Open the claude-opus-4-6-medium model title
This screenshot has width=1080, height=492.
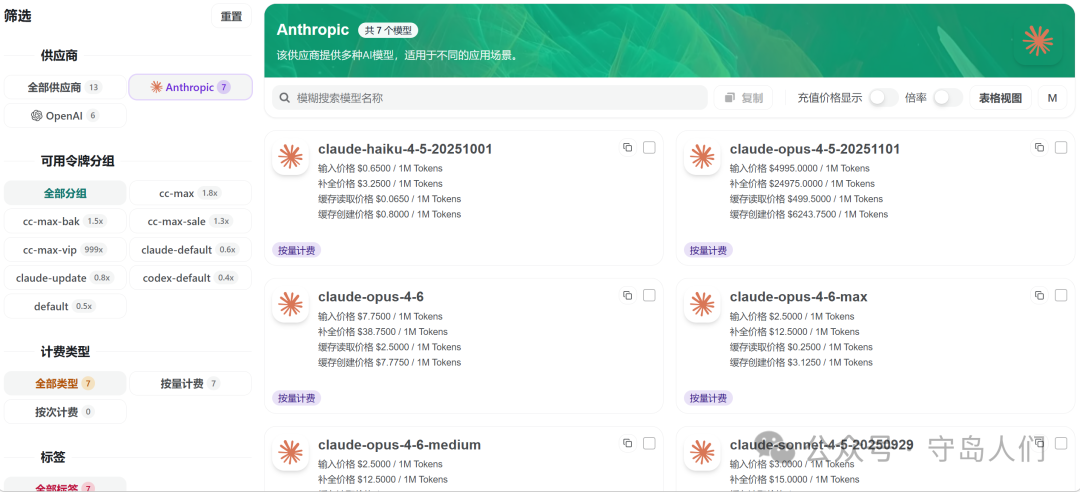pyautogui.click(x=399, y=444)
